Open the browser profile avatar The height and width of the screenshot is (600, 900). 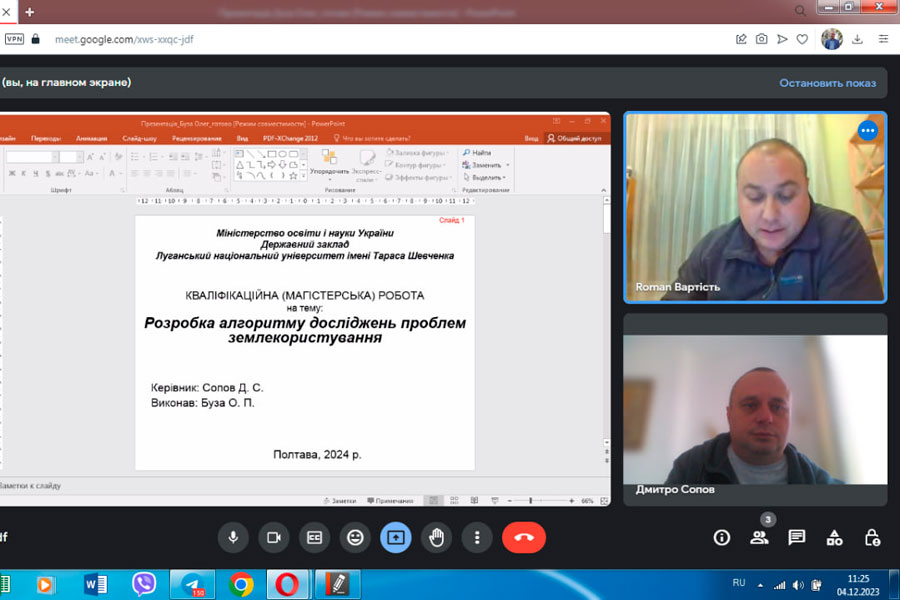(x=832, y=39)
